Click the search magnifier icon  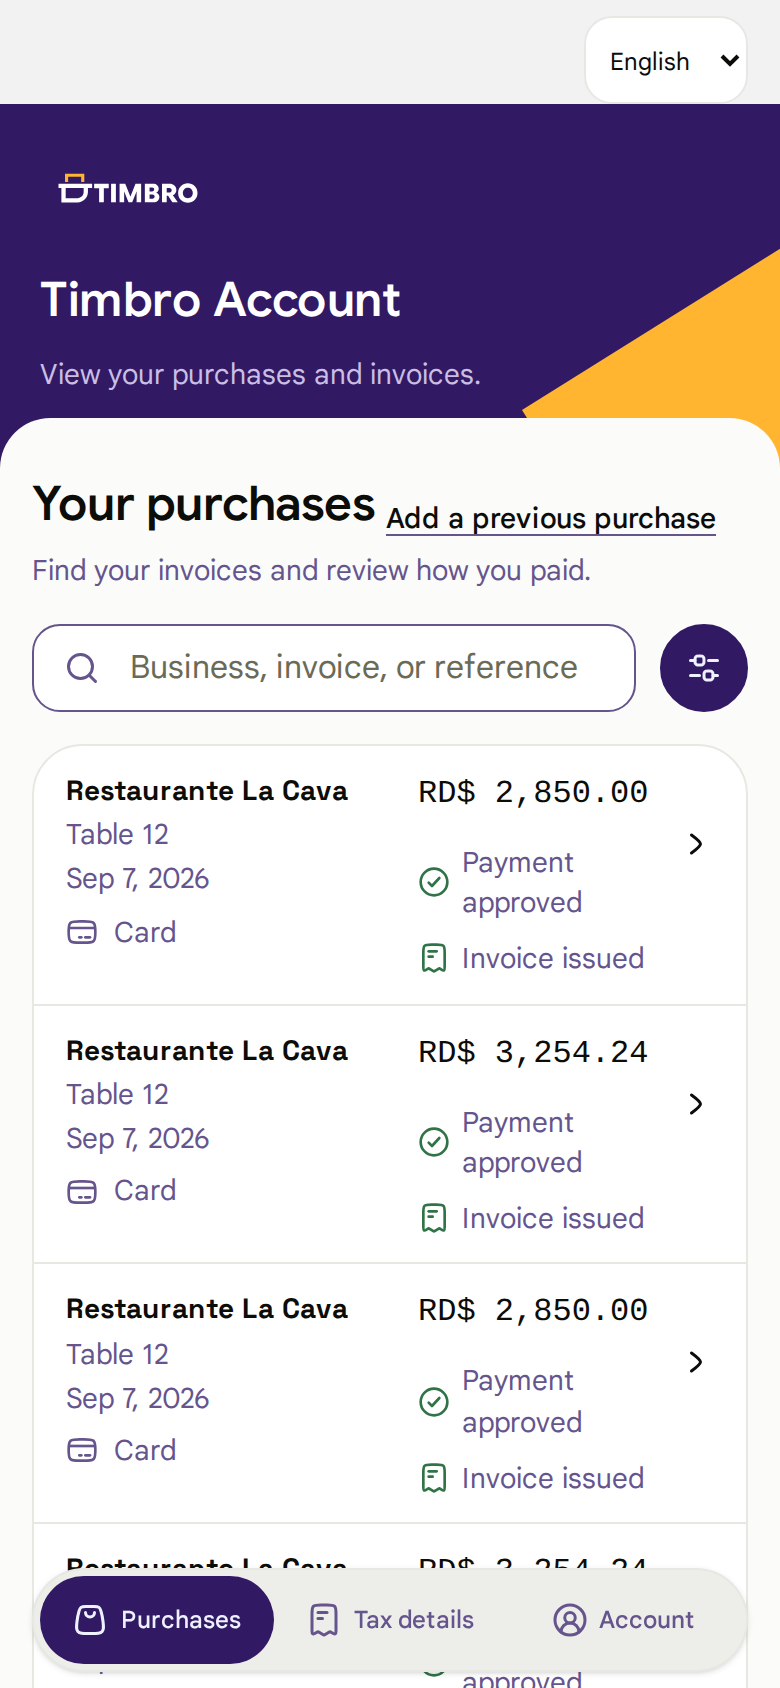pos(82,668)
